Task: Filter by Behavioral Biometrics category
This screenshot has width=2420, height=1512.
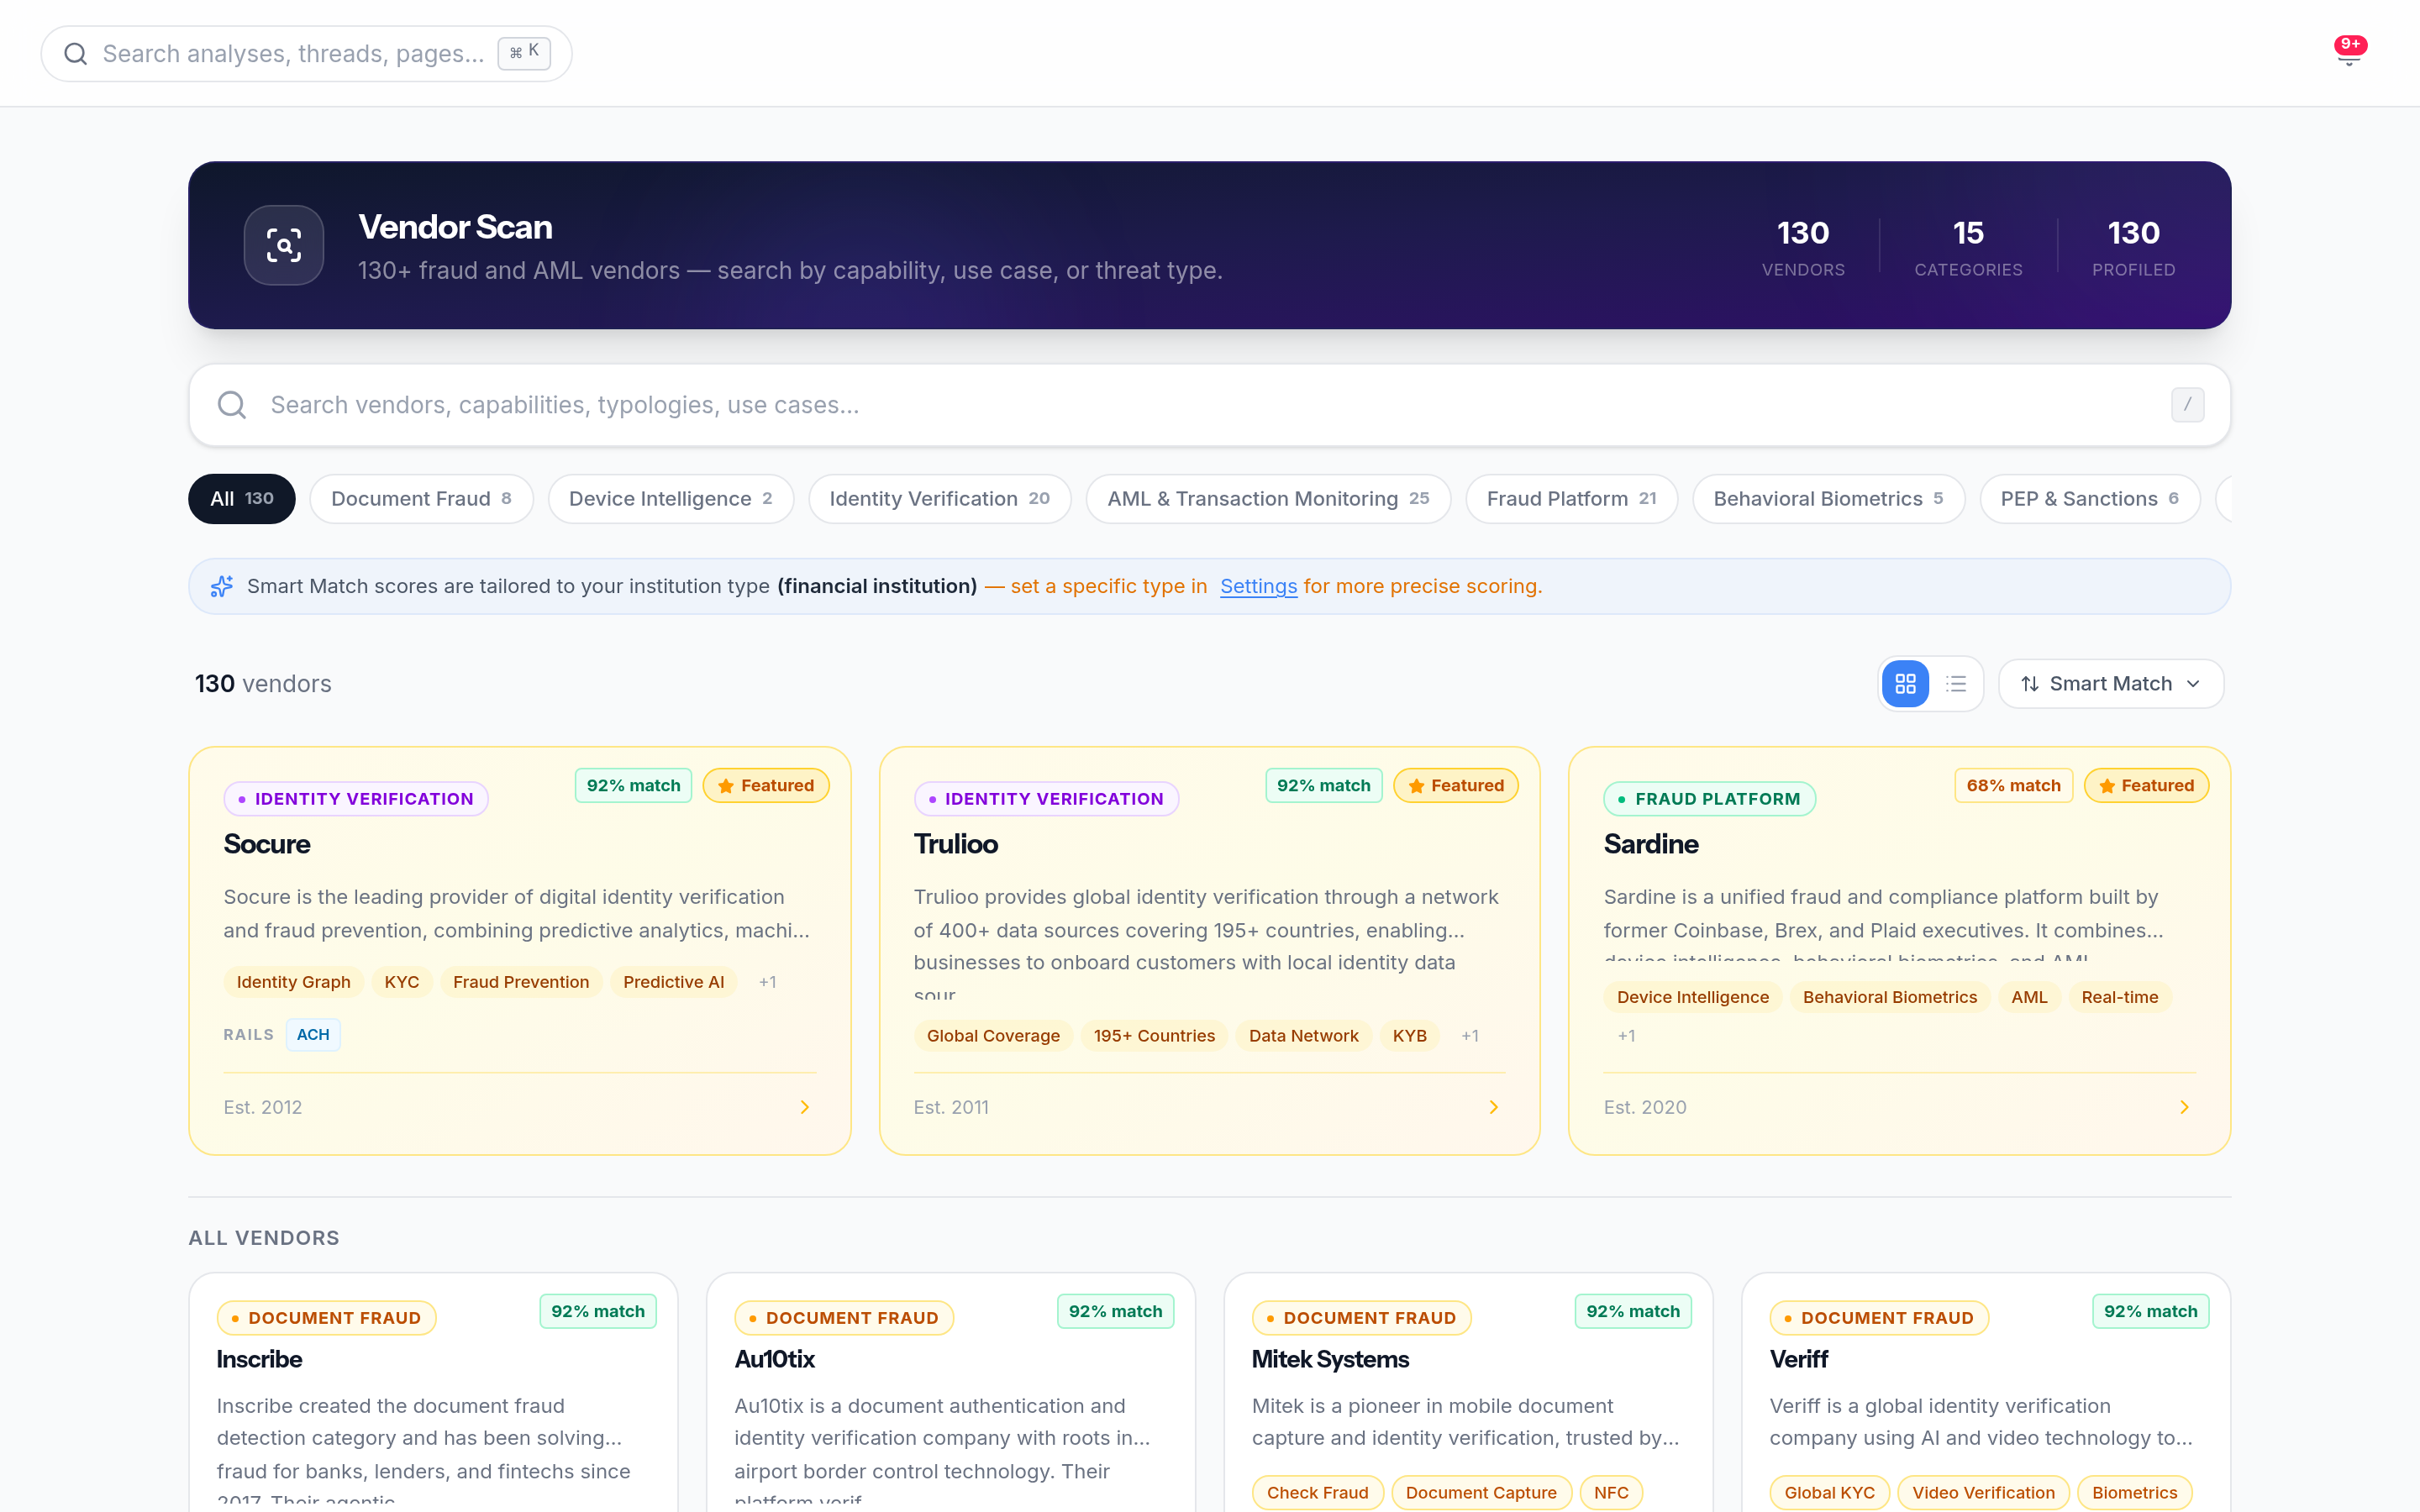Action: click(1828, 499)
